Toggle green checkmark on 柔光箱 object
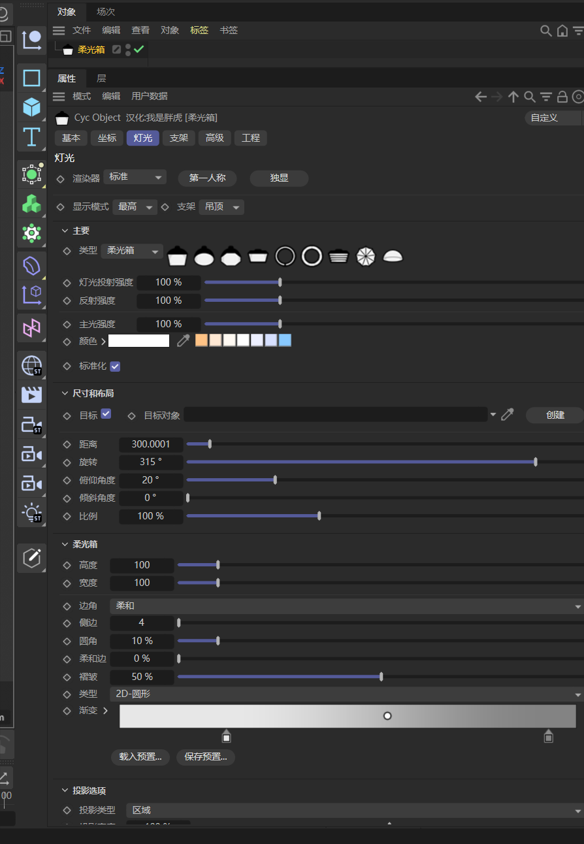584x844 pixels. point(139,49)
